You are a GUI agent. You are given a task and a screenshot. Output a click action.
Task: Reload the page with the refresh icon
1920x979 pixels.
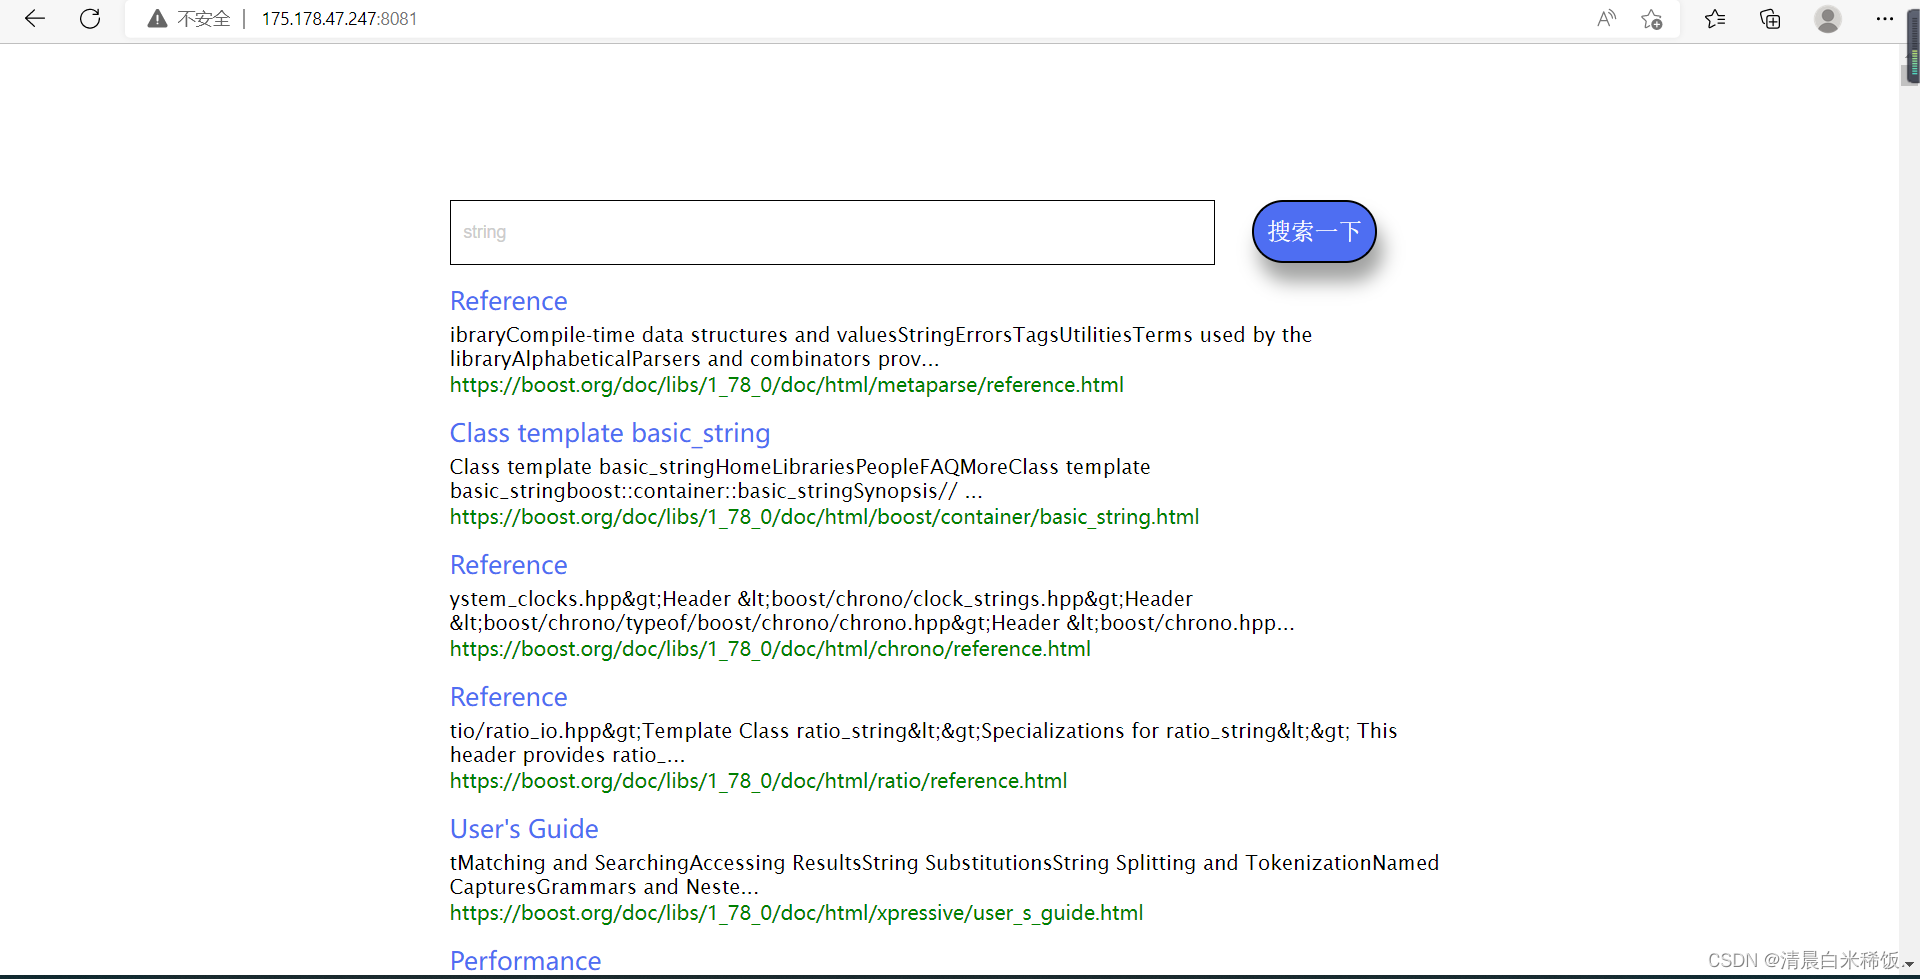point(90,19)
